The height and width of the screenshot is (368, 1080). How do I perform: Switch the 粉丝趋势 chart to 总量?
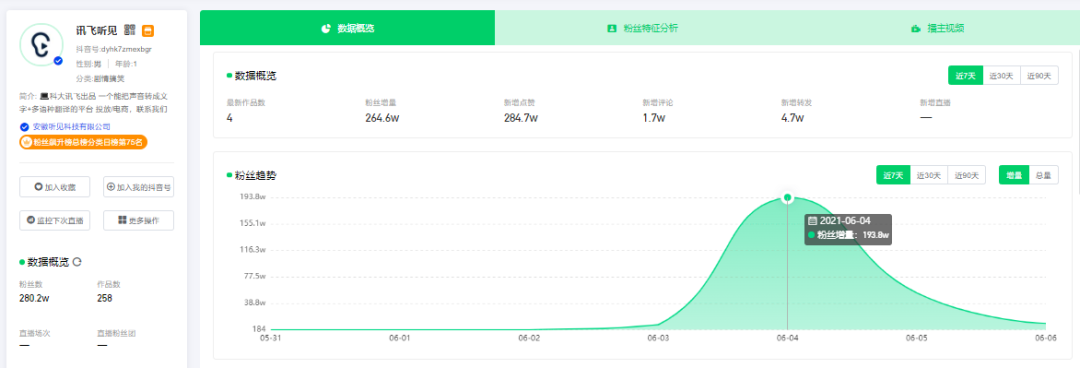coord(1043,175)
